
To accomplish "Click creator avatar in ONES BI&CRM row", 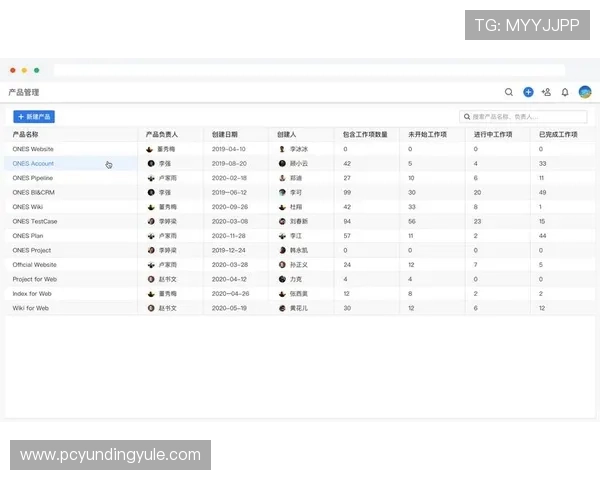I will pos(282,192).
